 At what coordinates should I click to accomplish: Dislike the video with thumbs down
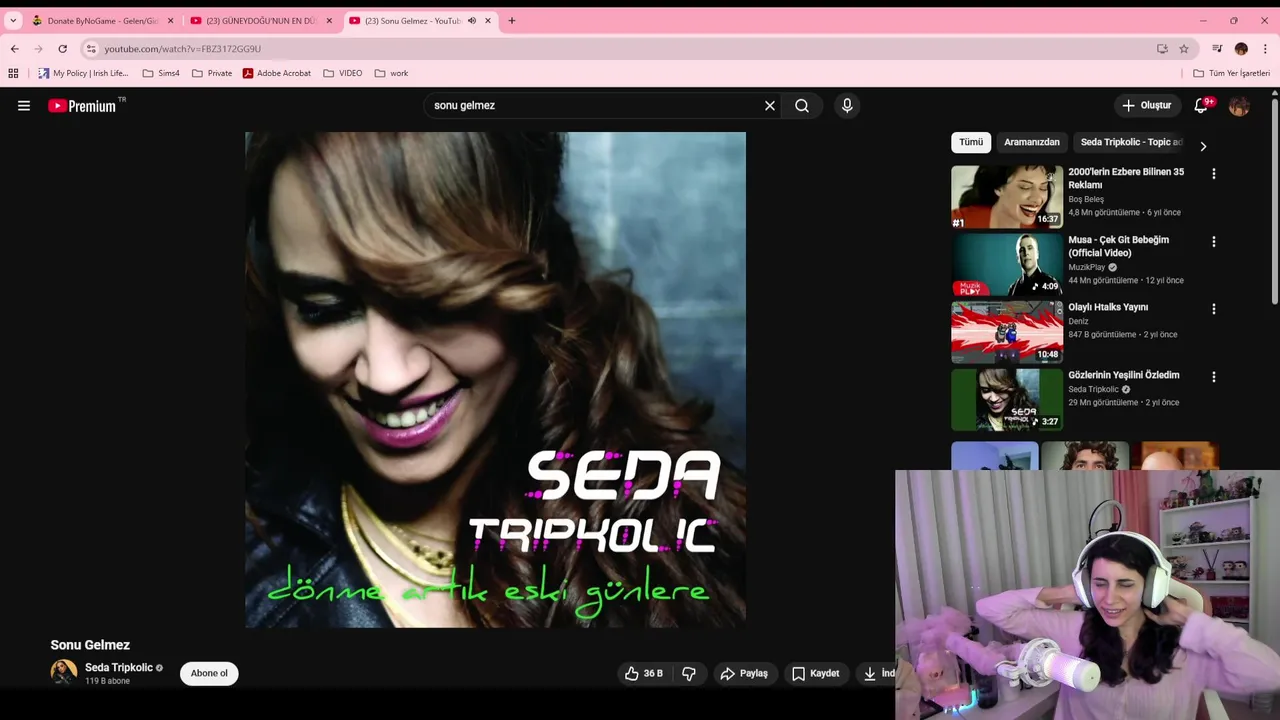[689, 673]
